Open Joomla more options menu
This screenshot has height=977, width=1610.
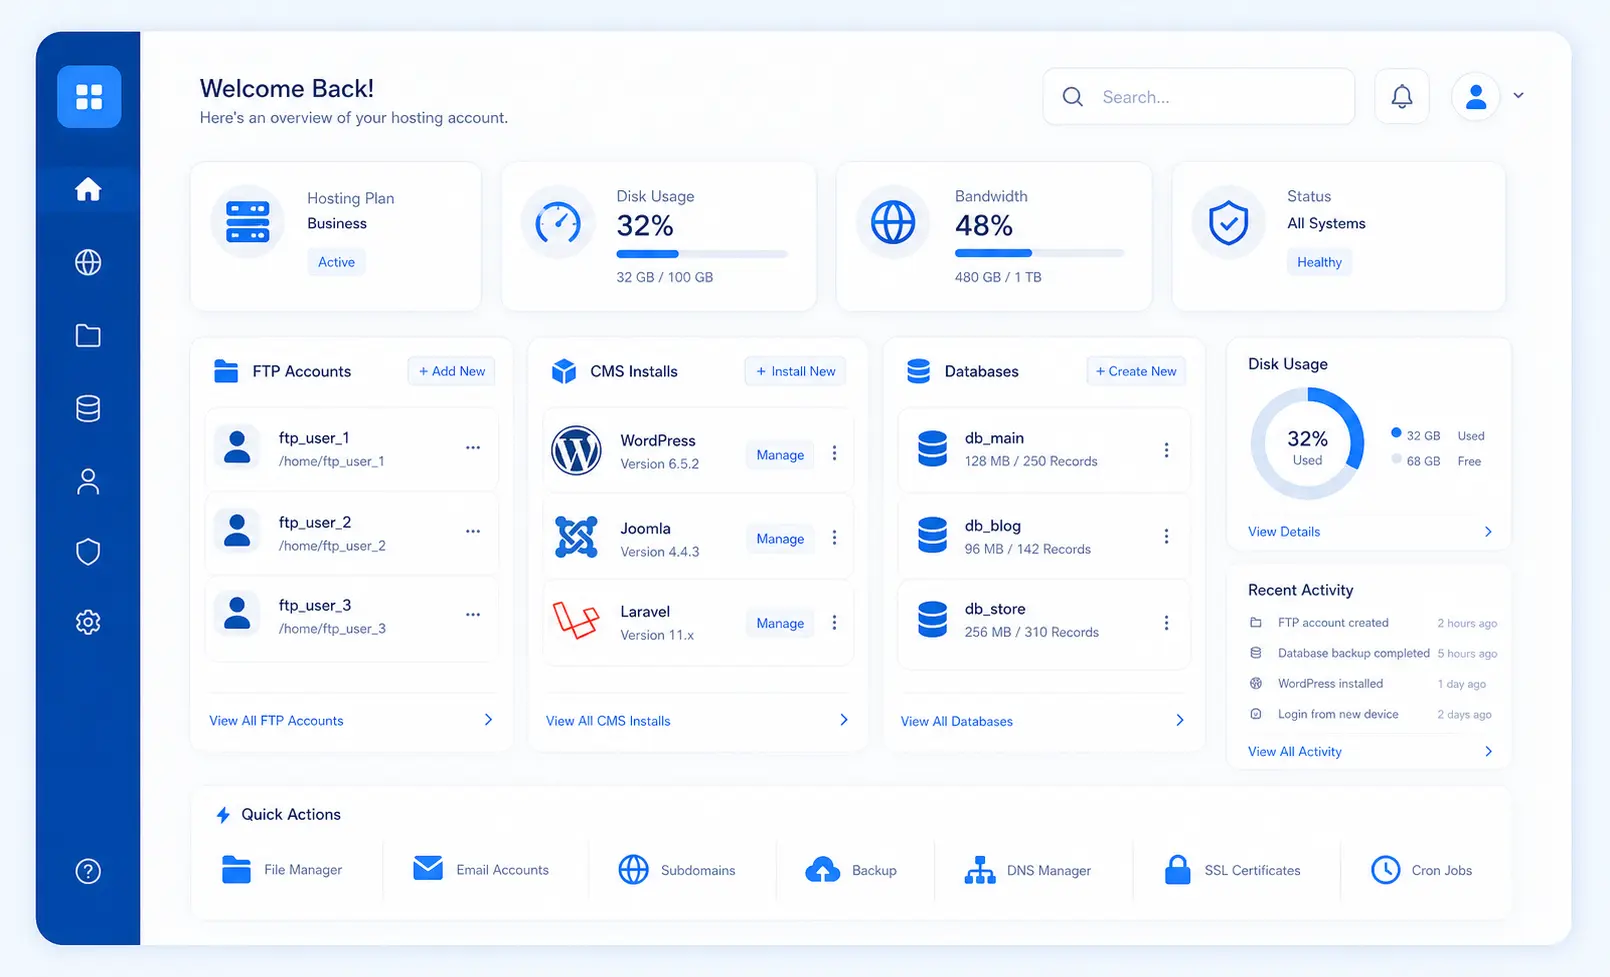tap(834, 538)
